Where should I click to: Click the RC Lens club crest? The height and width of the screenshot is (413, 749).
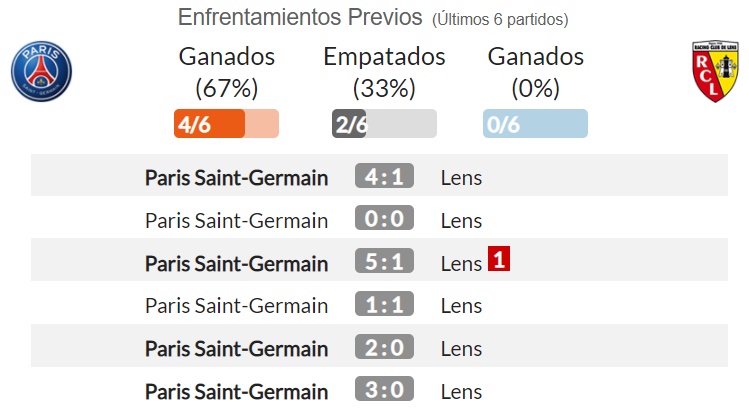pos(715,71)
